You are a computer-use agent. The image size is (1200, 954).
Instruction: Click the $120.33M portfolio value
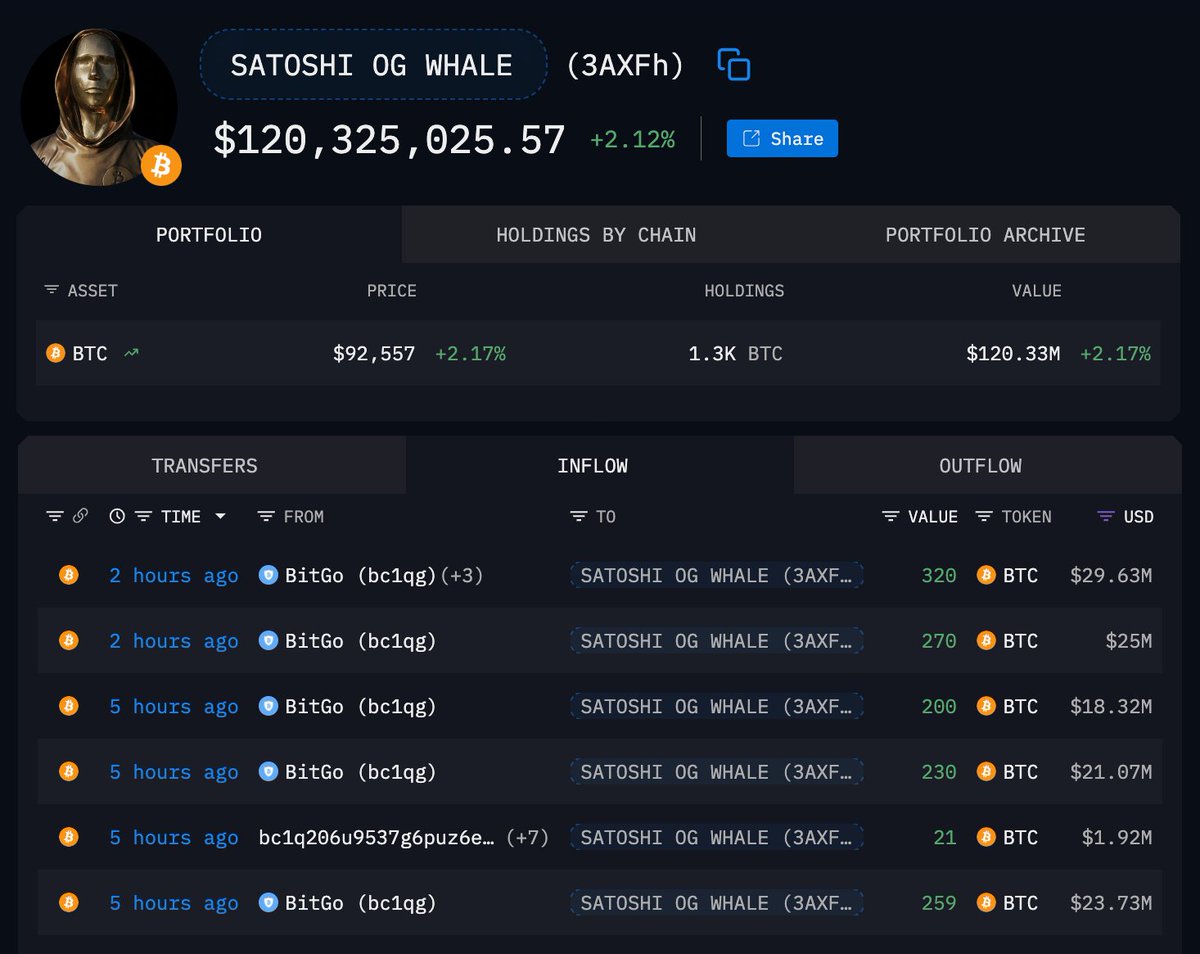click(x=1013, y=353)
